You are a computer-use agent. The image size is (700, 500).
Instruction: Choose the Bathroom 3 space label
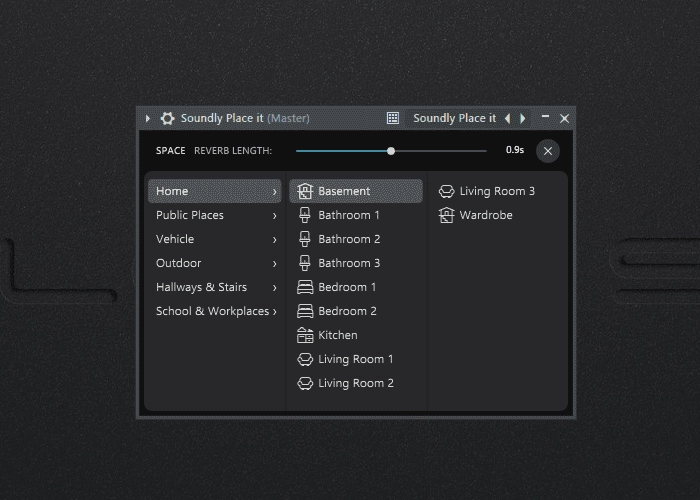click(x=350, y=263)
